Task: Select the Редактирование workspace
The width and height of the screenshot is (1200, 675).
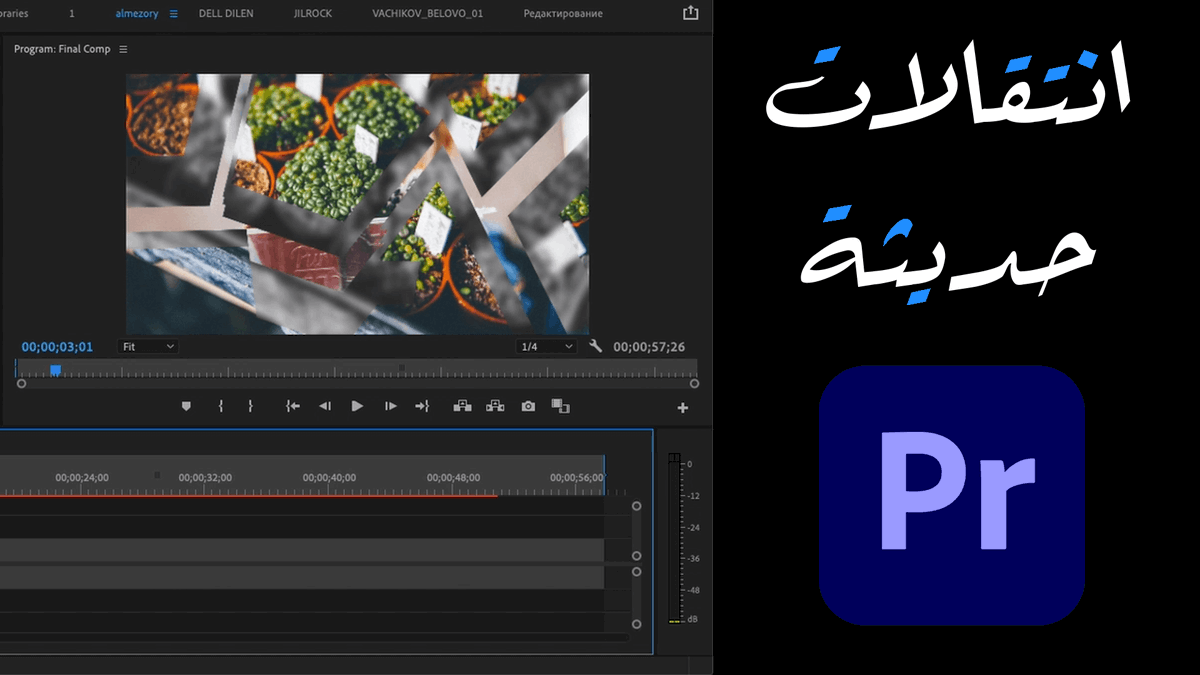Action: [x=563, y=14]
